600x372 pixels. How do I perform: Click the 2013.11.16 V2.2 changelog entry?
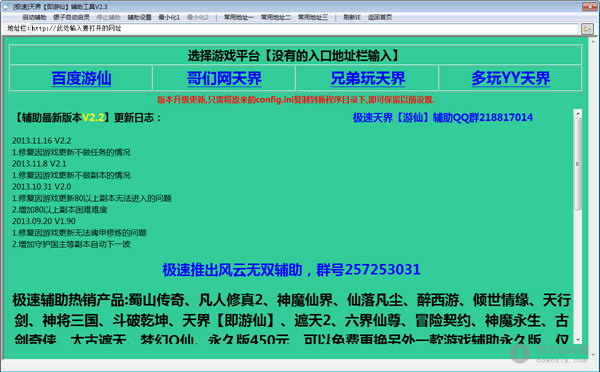pos(41,141)
